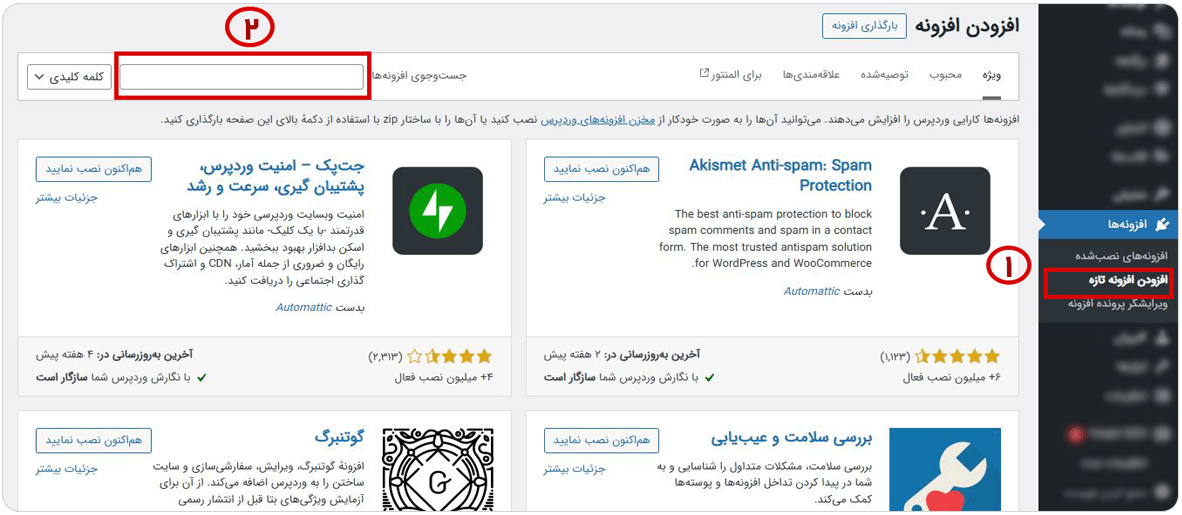
Task: Open افزونه‌های نصب‌شده in the sidebar submenu
Action: tap(1119, 256)
